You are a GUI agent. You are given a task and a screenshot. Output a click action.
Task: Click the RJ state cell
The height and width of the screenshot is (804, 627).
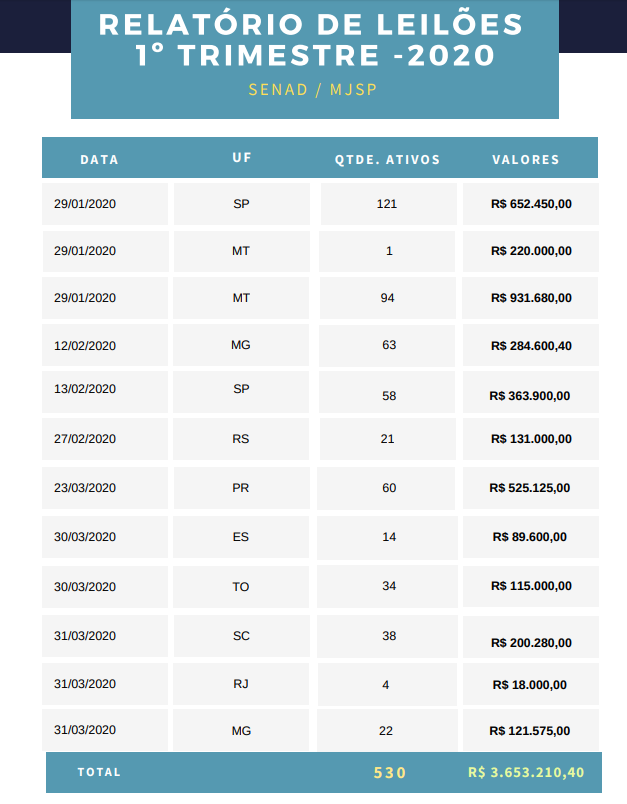pyautogui.click(x=241, y=684)
